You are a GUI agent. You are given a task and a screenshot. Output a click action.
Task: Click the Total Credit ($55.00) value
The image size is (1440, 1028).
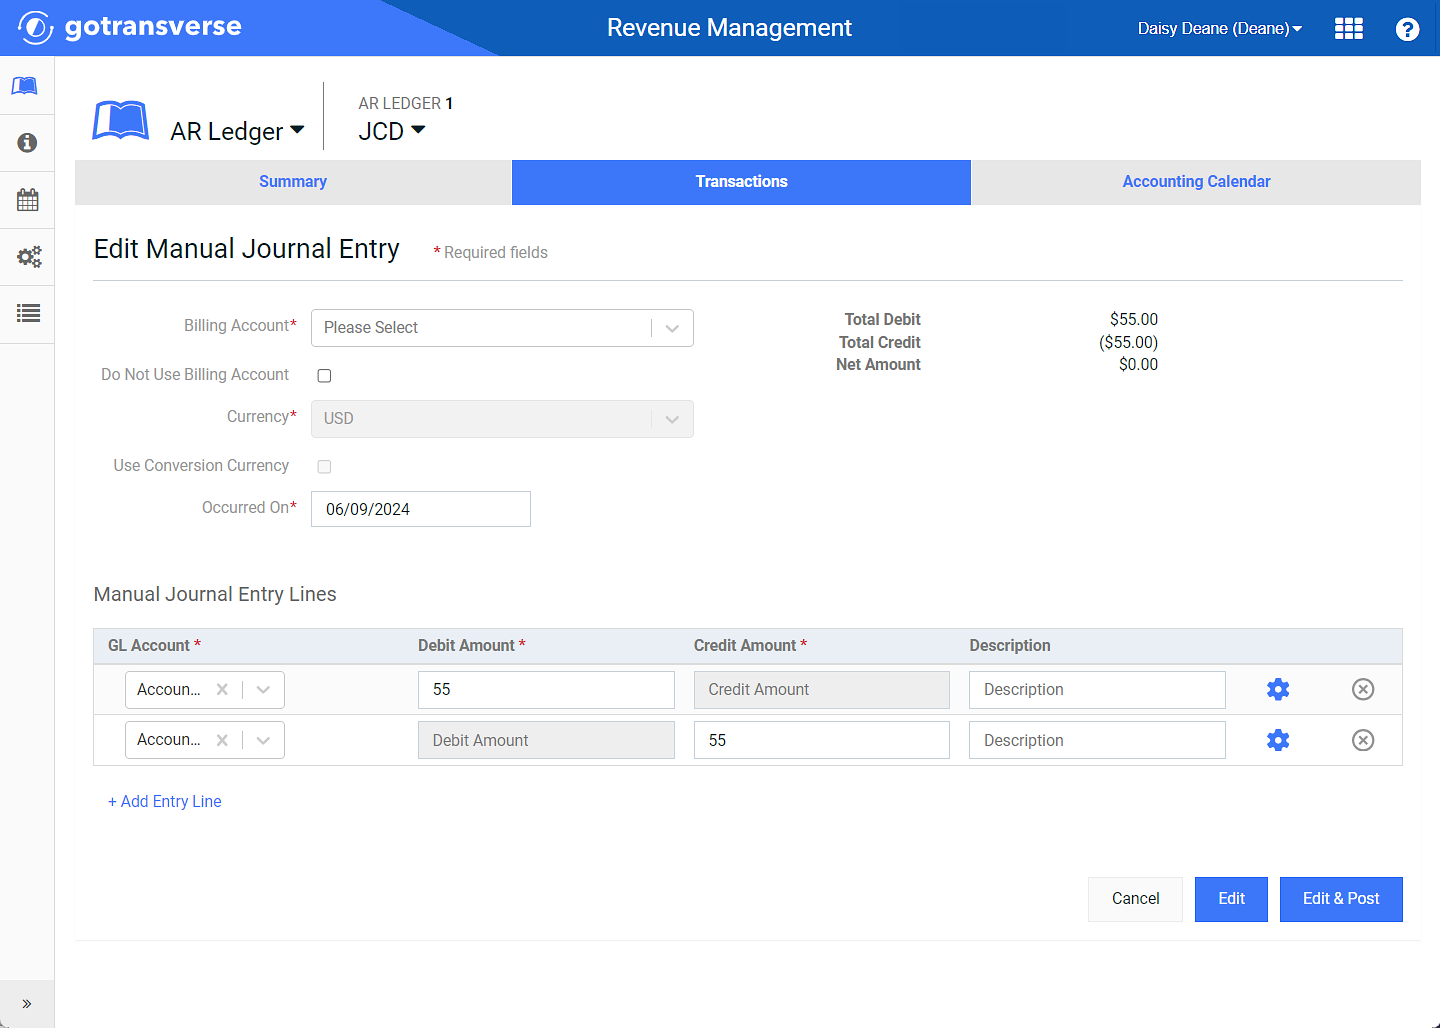pos(1128,342)
